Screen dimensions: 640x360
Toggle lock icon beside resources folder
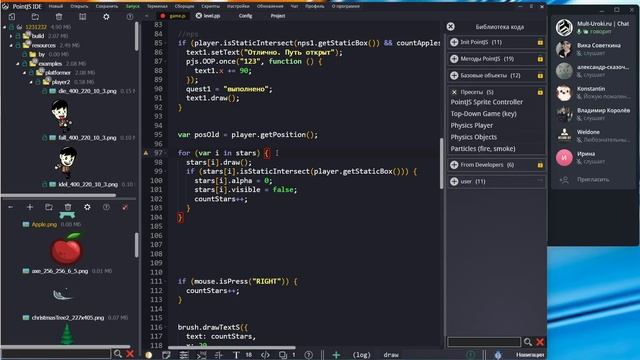click(x=18, y=45)
